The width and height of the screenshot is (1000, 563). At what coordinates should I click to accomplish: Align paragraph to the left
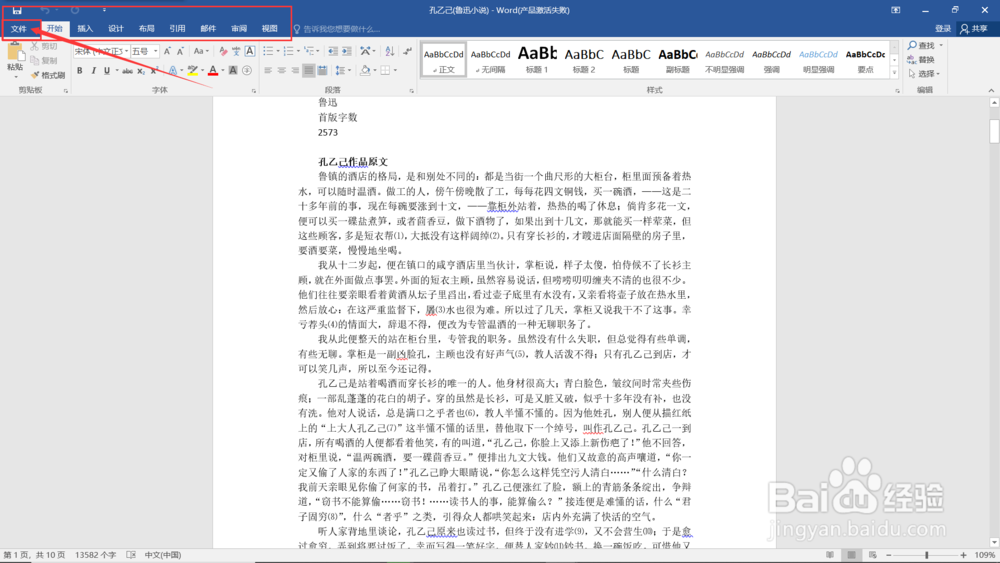[268, 70]
